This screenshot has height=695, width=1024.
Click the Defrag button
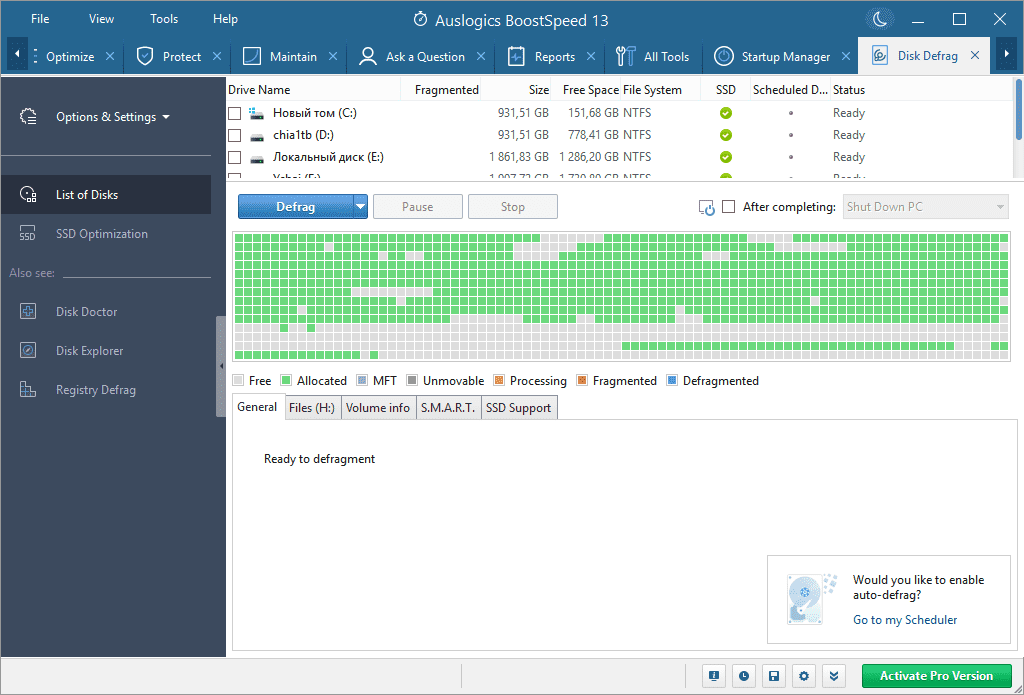[296, 206]
